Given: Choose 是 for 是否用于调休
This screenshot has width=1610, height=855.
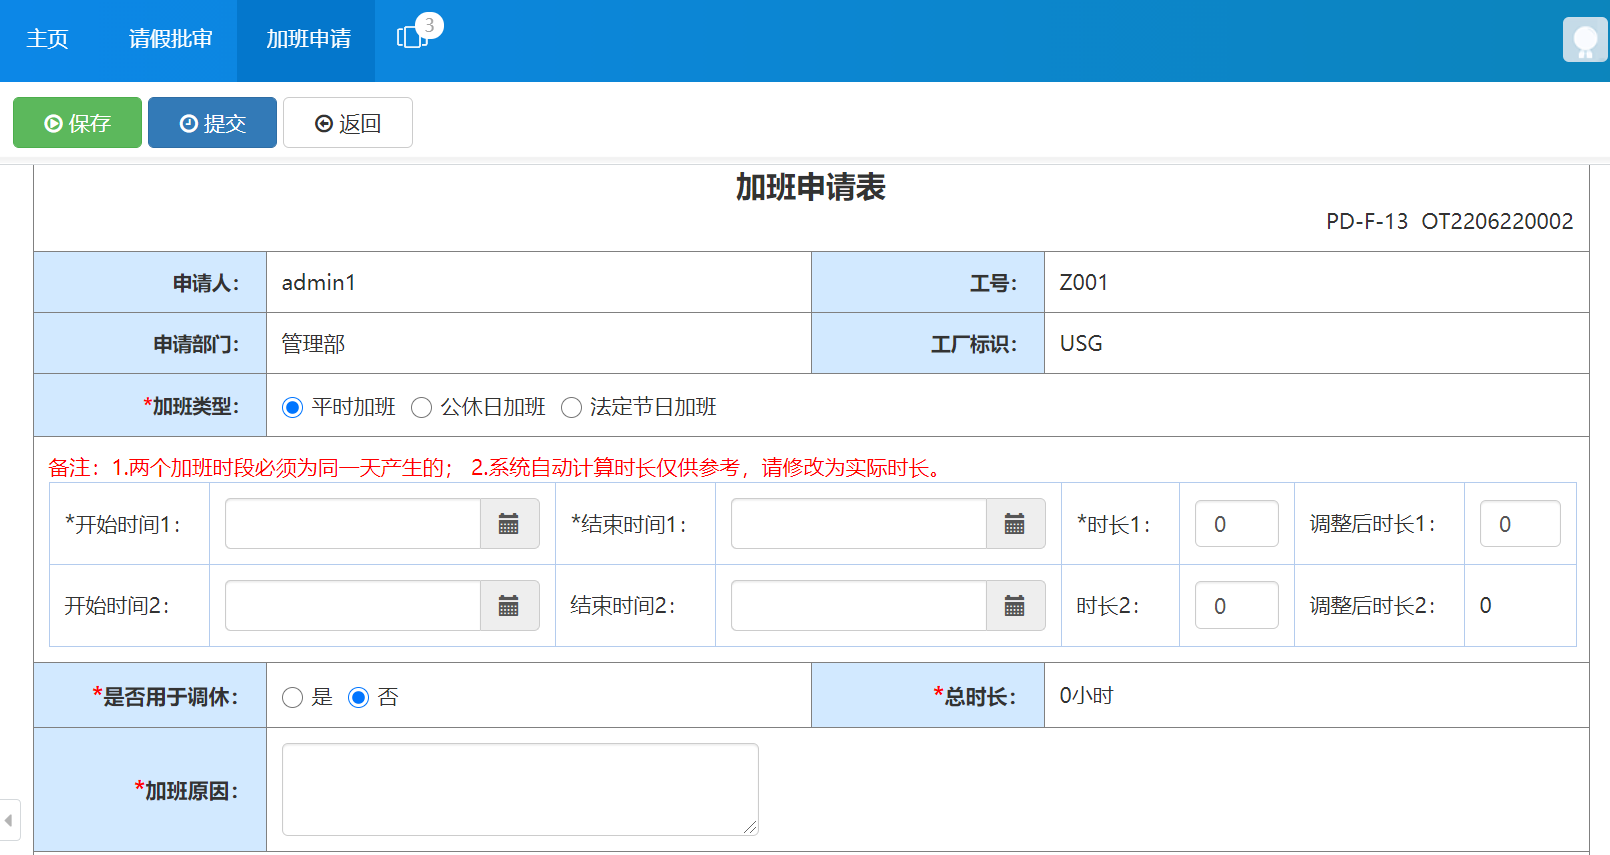Looking at the screenshot, I should (x=293, y=697).
